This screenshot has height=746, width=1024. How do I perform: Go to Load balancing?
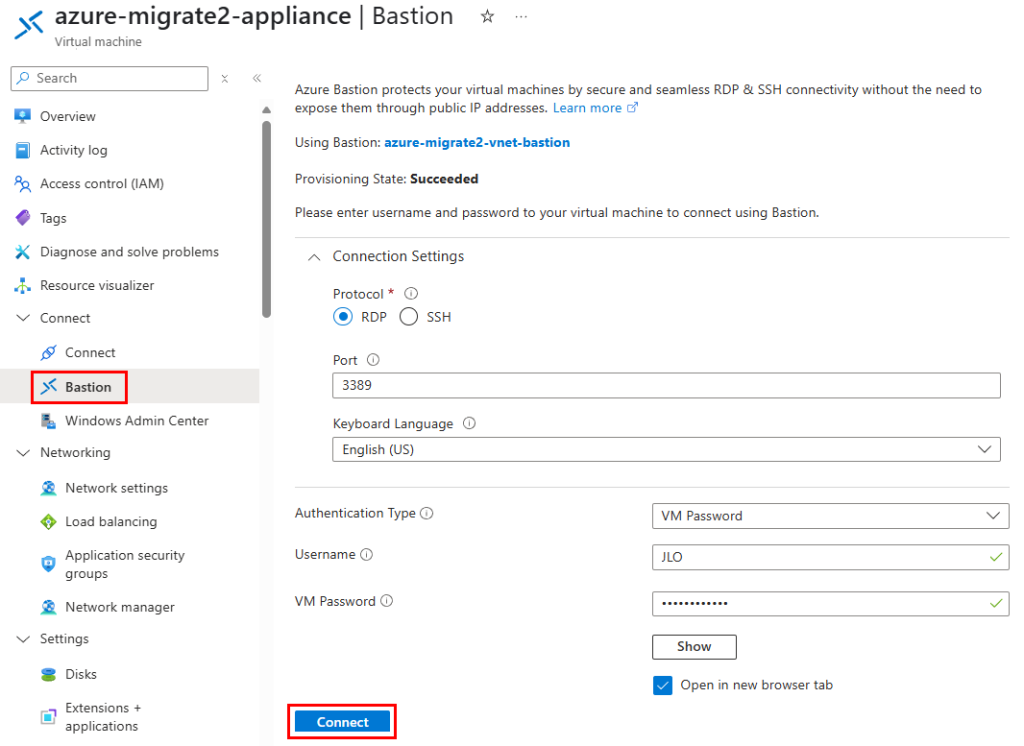click(111, 521)
